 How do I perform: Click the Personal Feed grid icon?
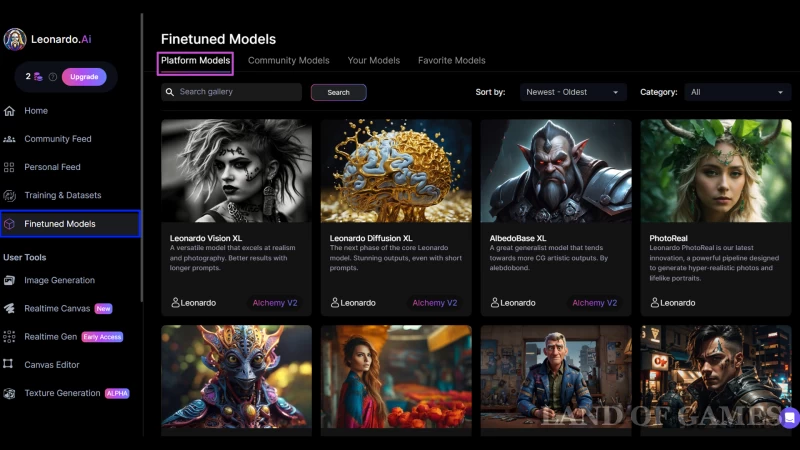click(x=9, y=167)
